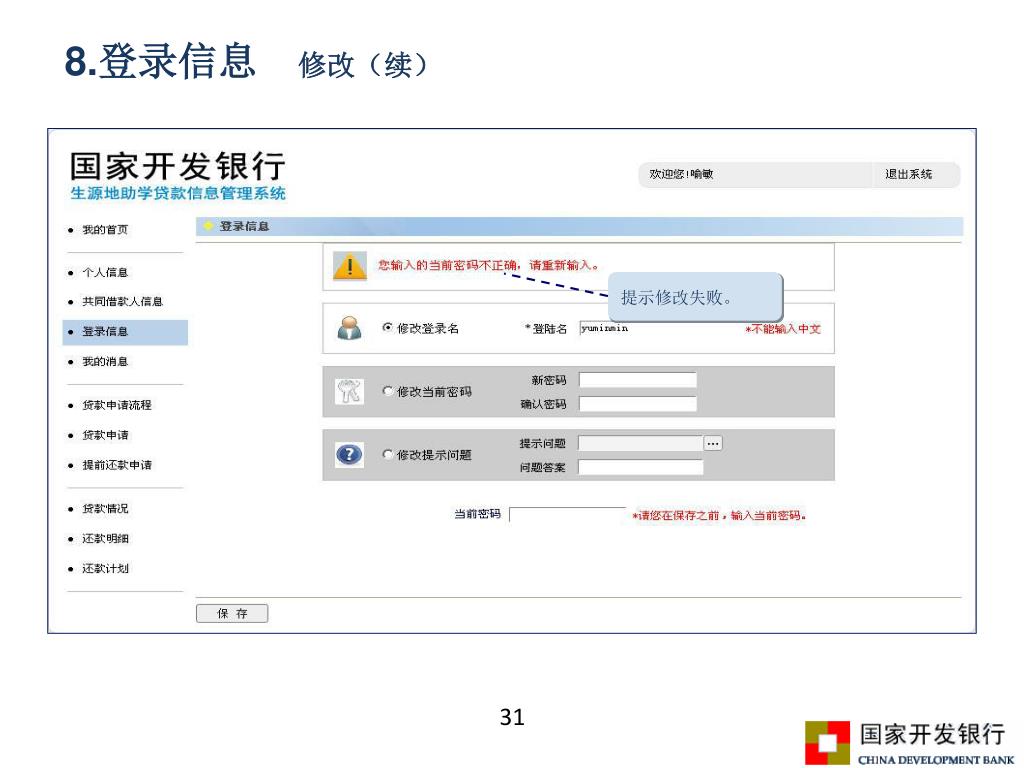This screenshot has width=1024, height=768.
Task: Select 登录信息 in the sidebar
Action: [x=125, y=332]
